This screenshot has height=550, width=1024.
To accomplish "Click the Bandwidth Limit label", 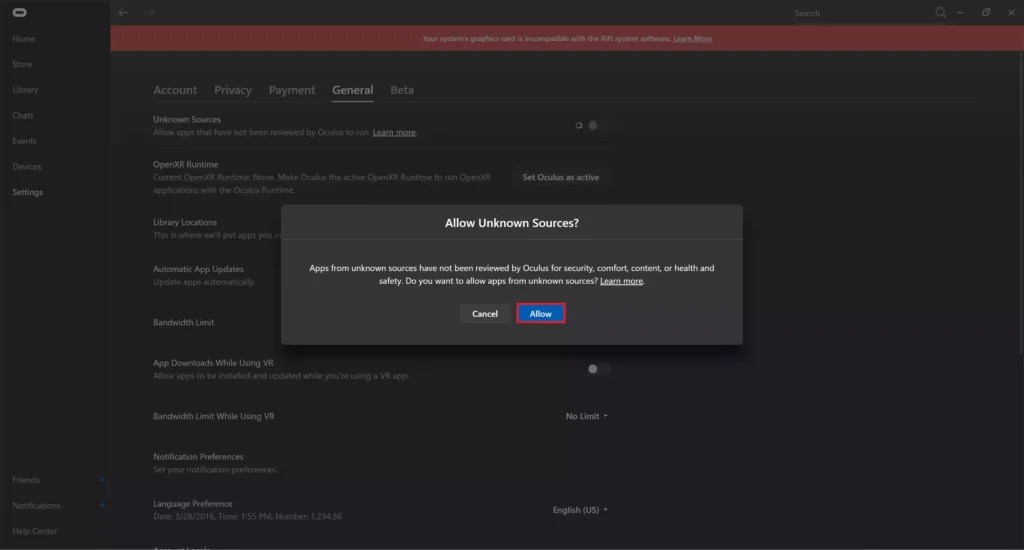I will (x=184, y=322).
